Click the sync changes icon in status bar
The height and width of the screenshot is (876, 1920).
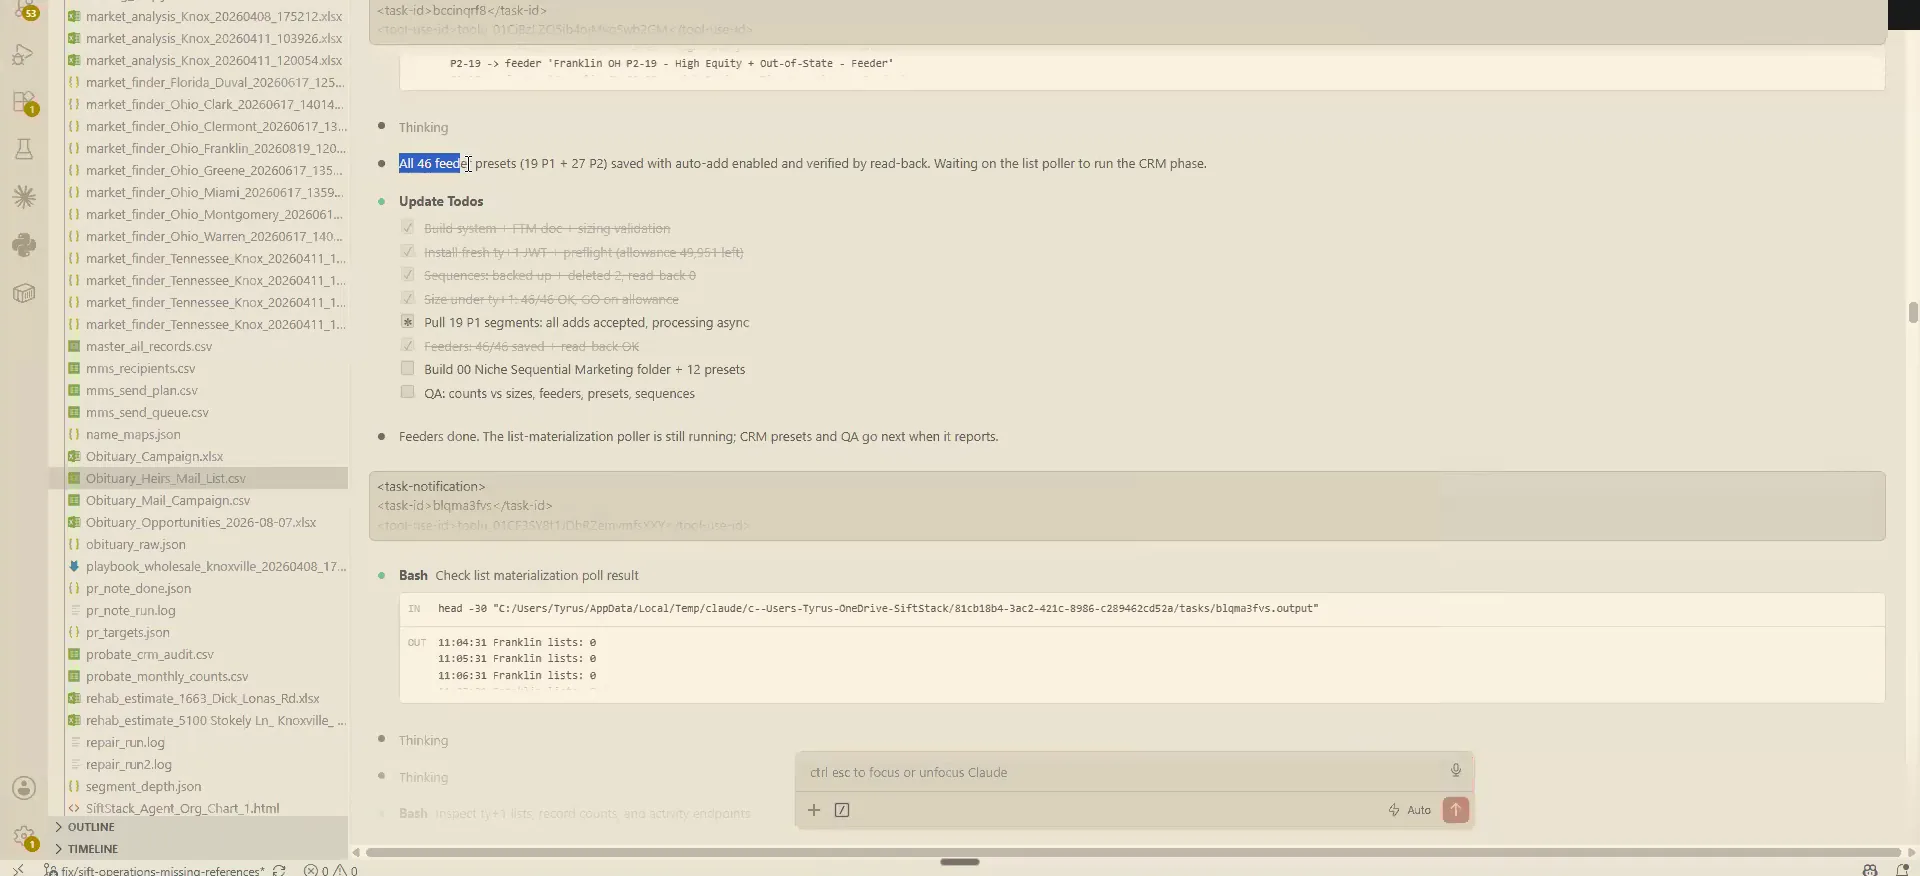tap(279, 871)
